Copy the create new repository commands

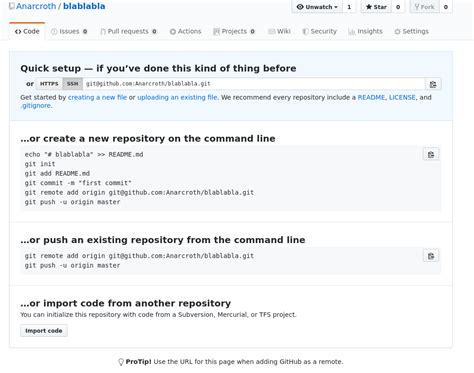[431, 155]
